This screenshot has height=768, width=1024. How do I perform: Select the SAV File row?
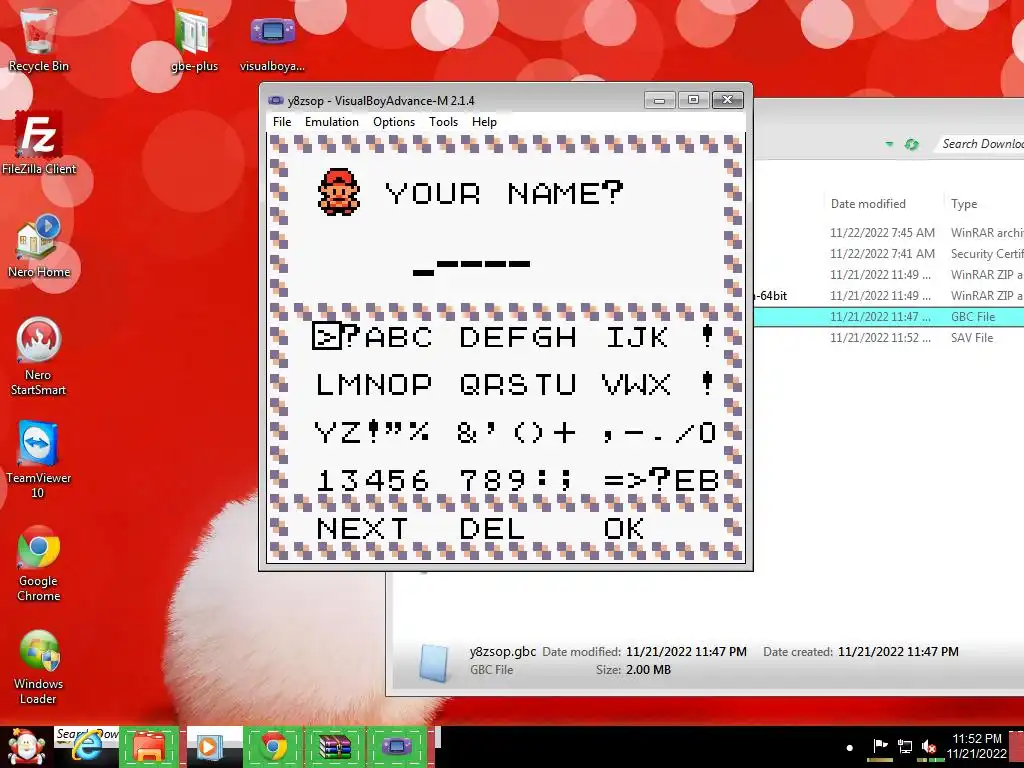point(888,338)
